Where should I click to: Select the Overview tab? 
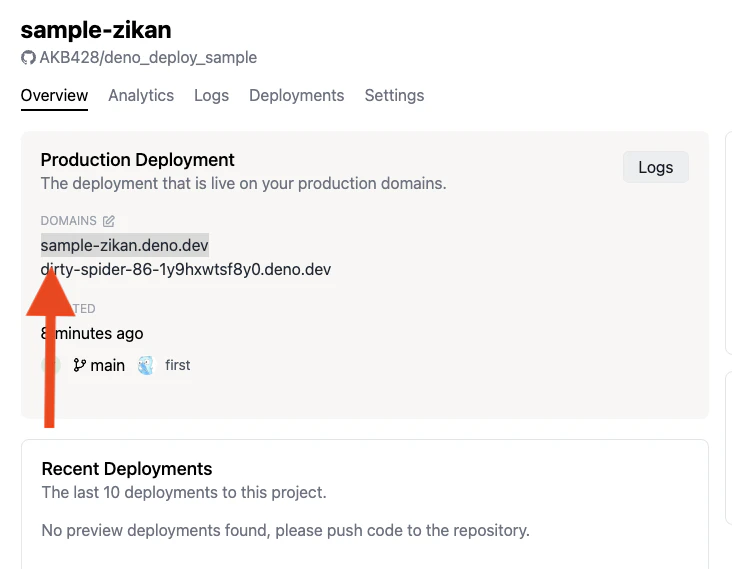click(x=54, y=95)
